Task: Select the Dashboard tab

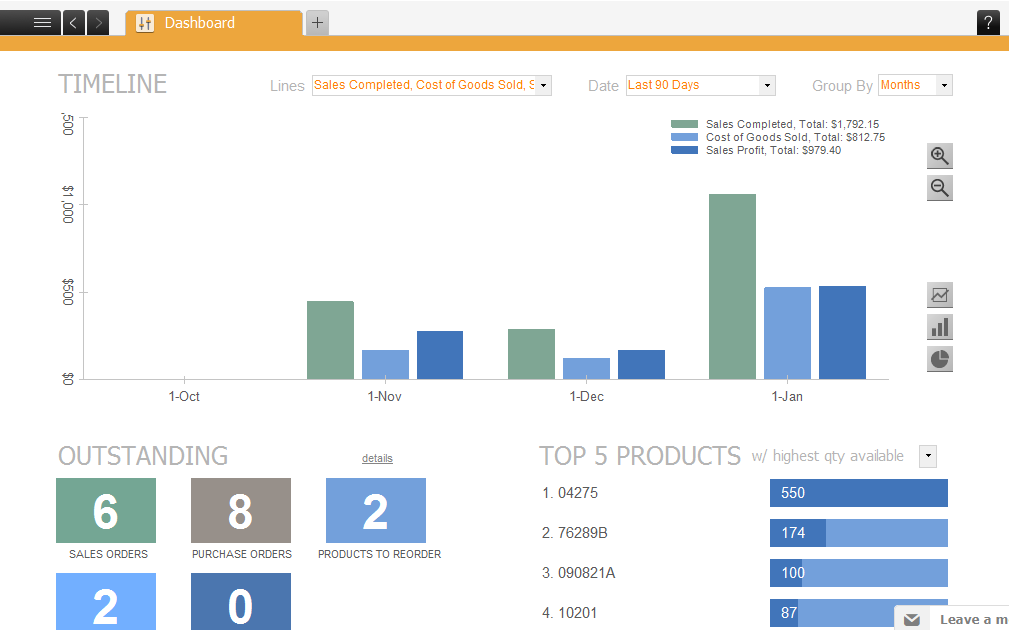Action: coord(212,23)
